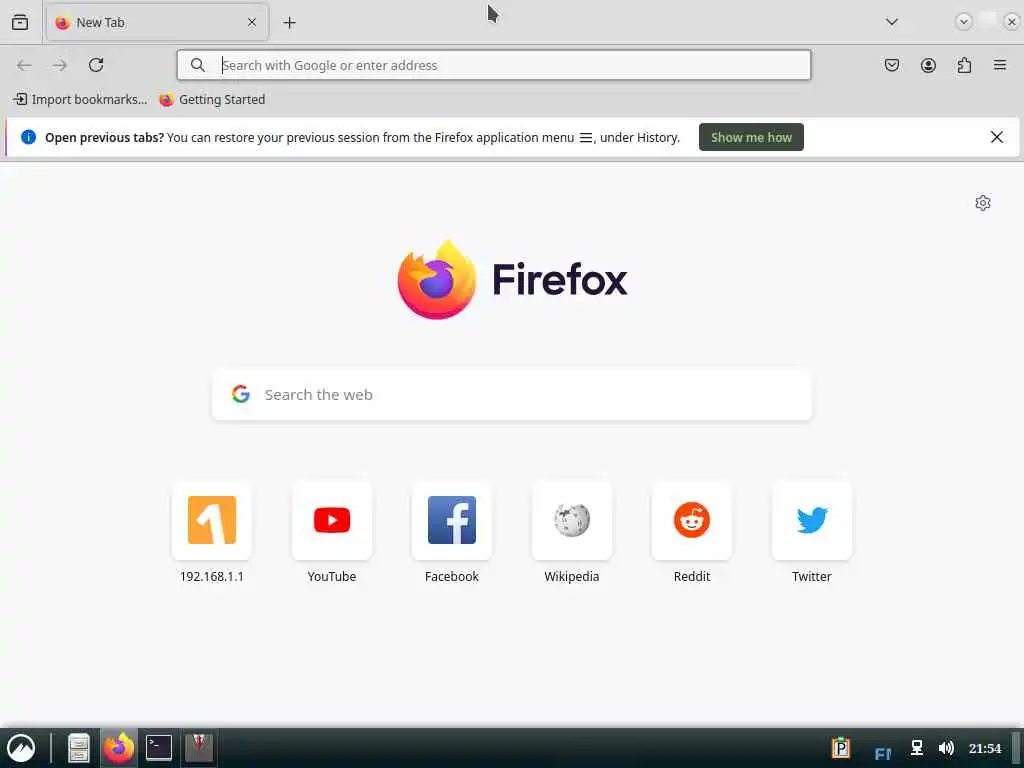Expand the list all tabs chevron
This screenshot has height=768, width=1024.
891,22
